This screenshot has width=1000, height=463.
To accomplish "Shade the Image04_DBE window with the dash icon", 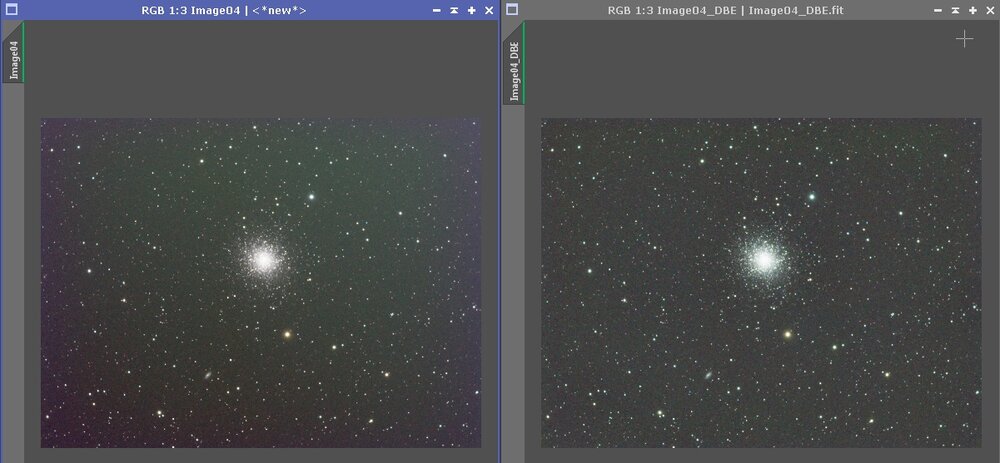I will click(x=937, y=10).
